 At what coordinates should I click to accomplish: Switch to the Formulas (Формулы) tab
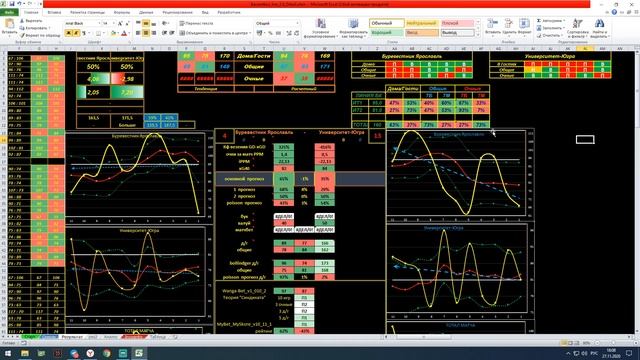point(122,13)
